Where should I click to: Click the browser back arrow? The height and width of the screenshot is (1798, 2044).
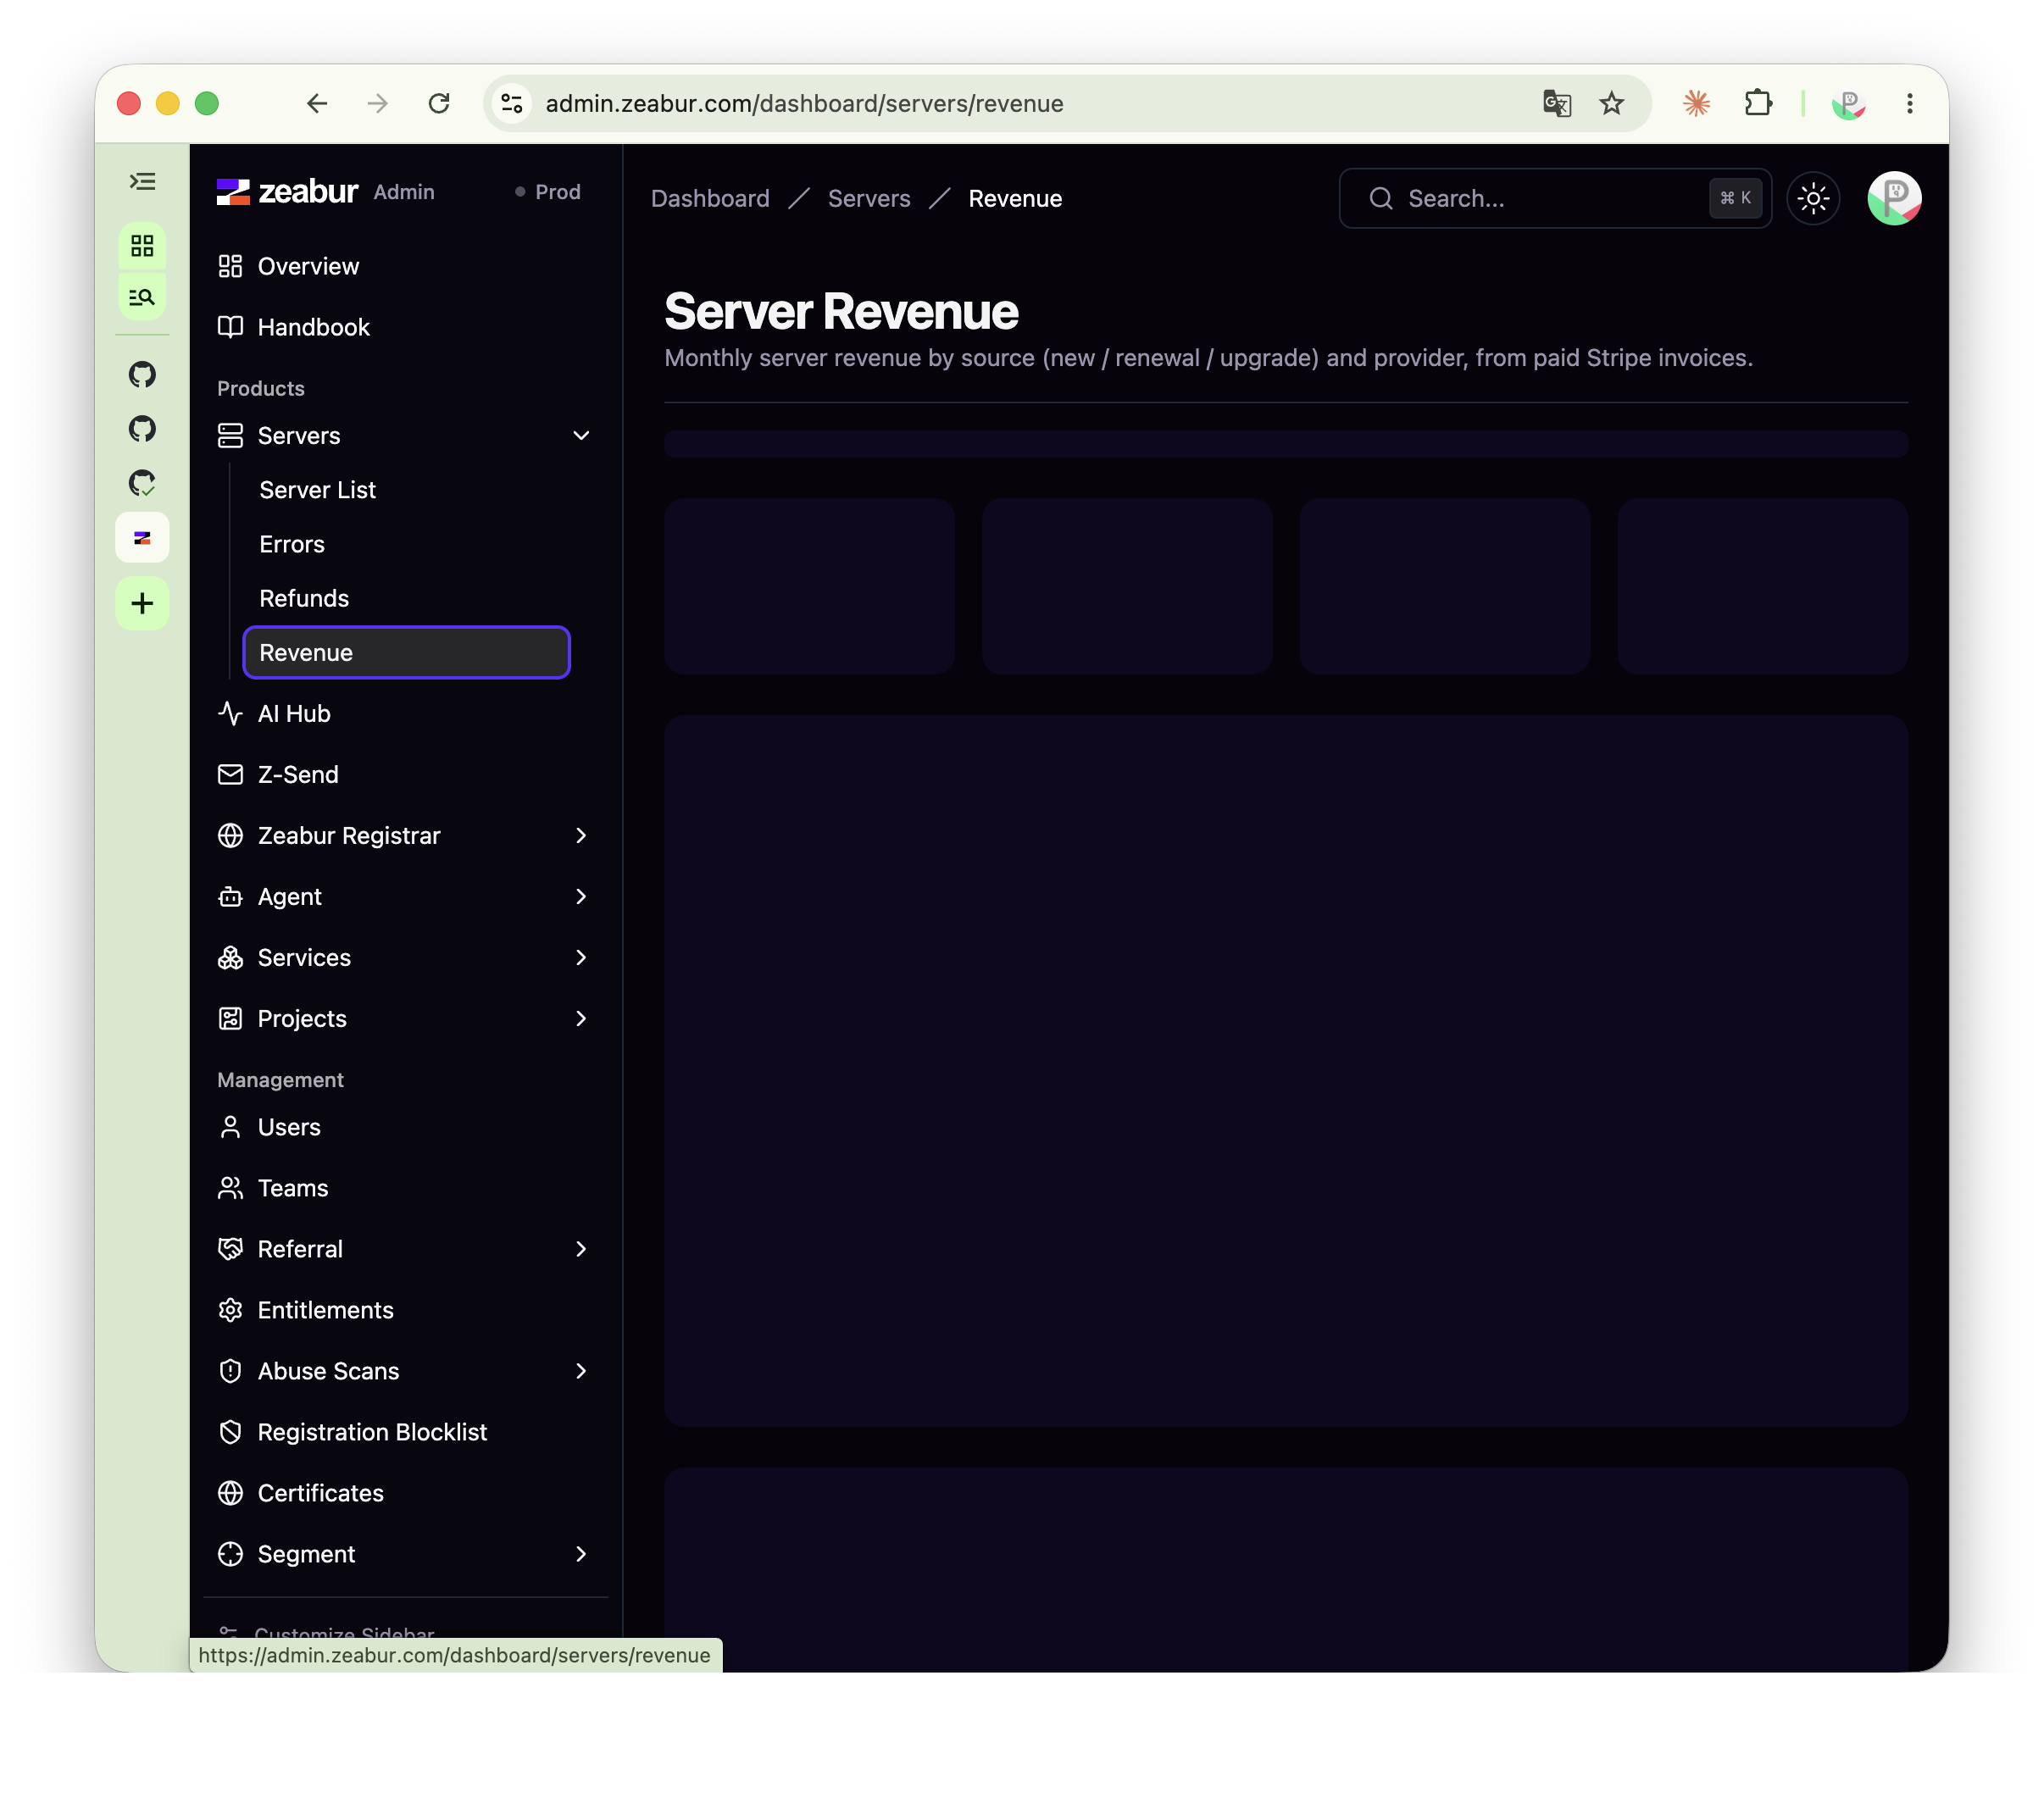317,103
